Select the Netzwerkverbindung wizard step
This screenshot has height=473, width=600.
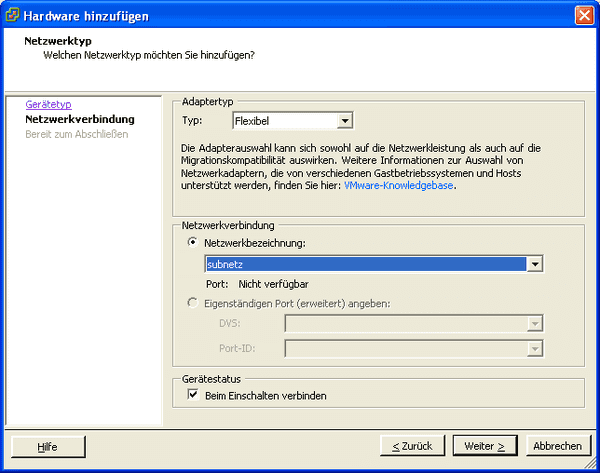[80, 119]
